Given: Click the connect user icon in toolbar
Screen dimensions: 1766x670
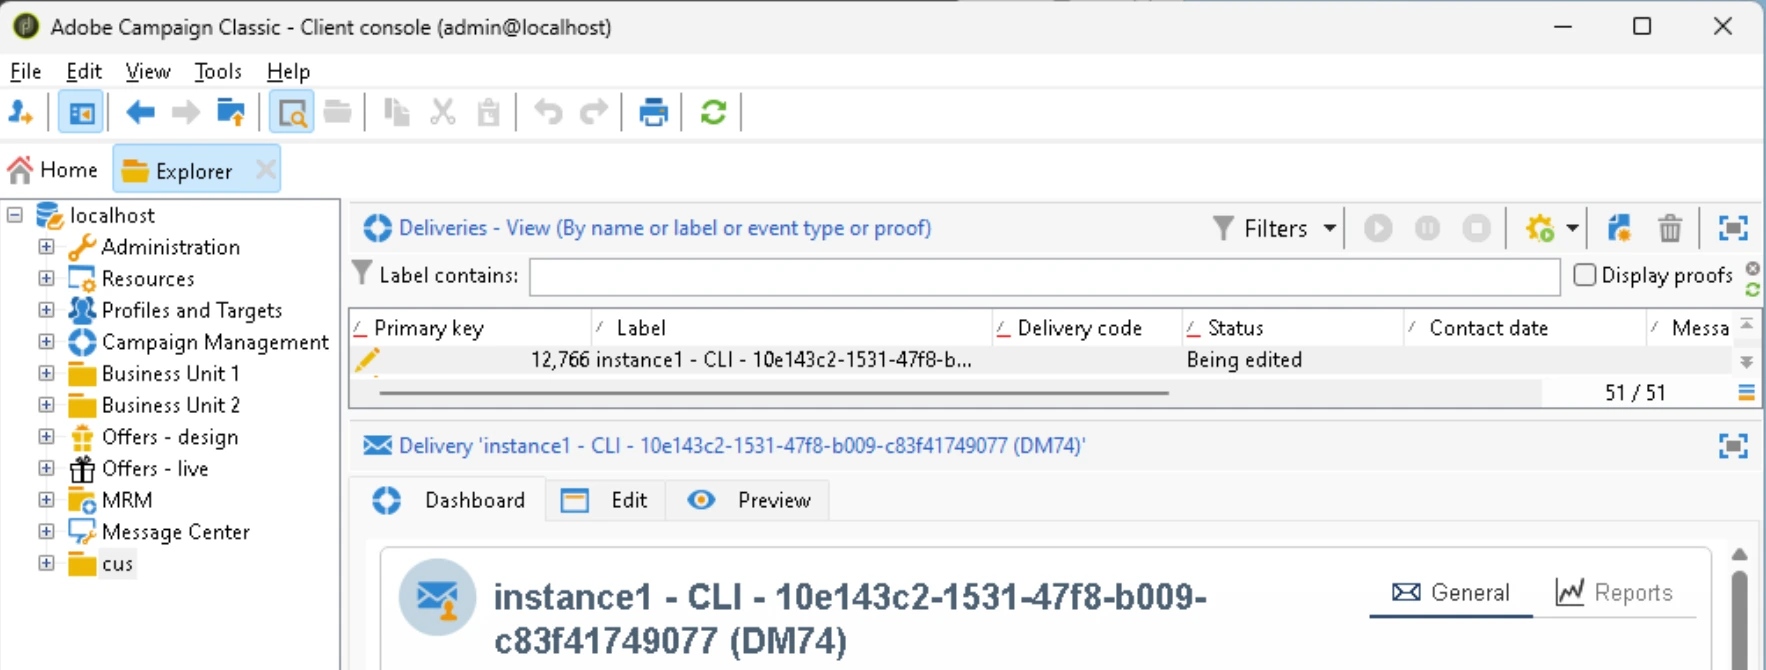Looking at the screenshot, I should point(21,113).
